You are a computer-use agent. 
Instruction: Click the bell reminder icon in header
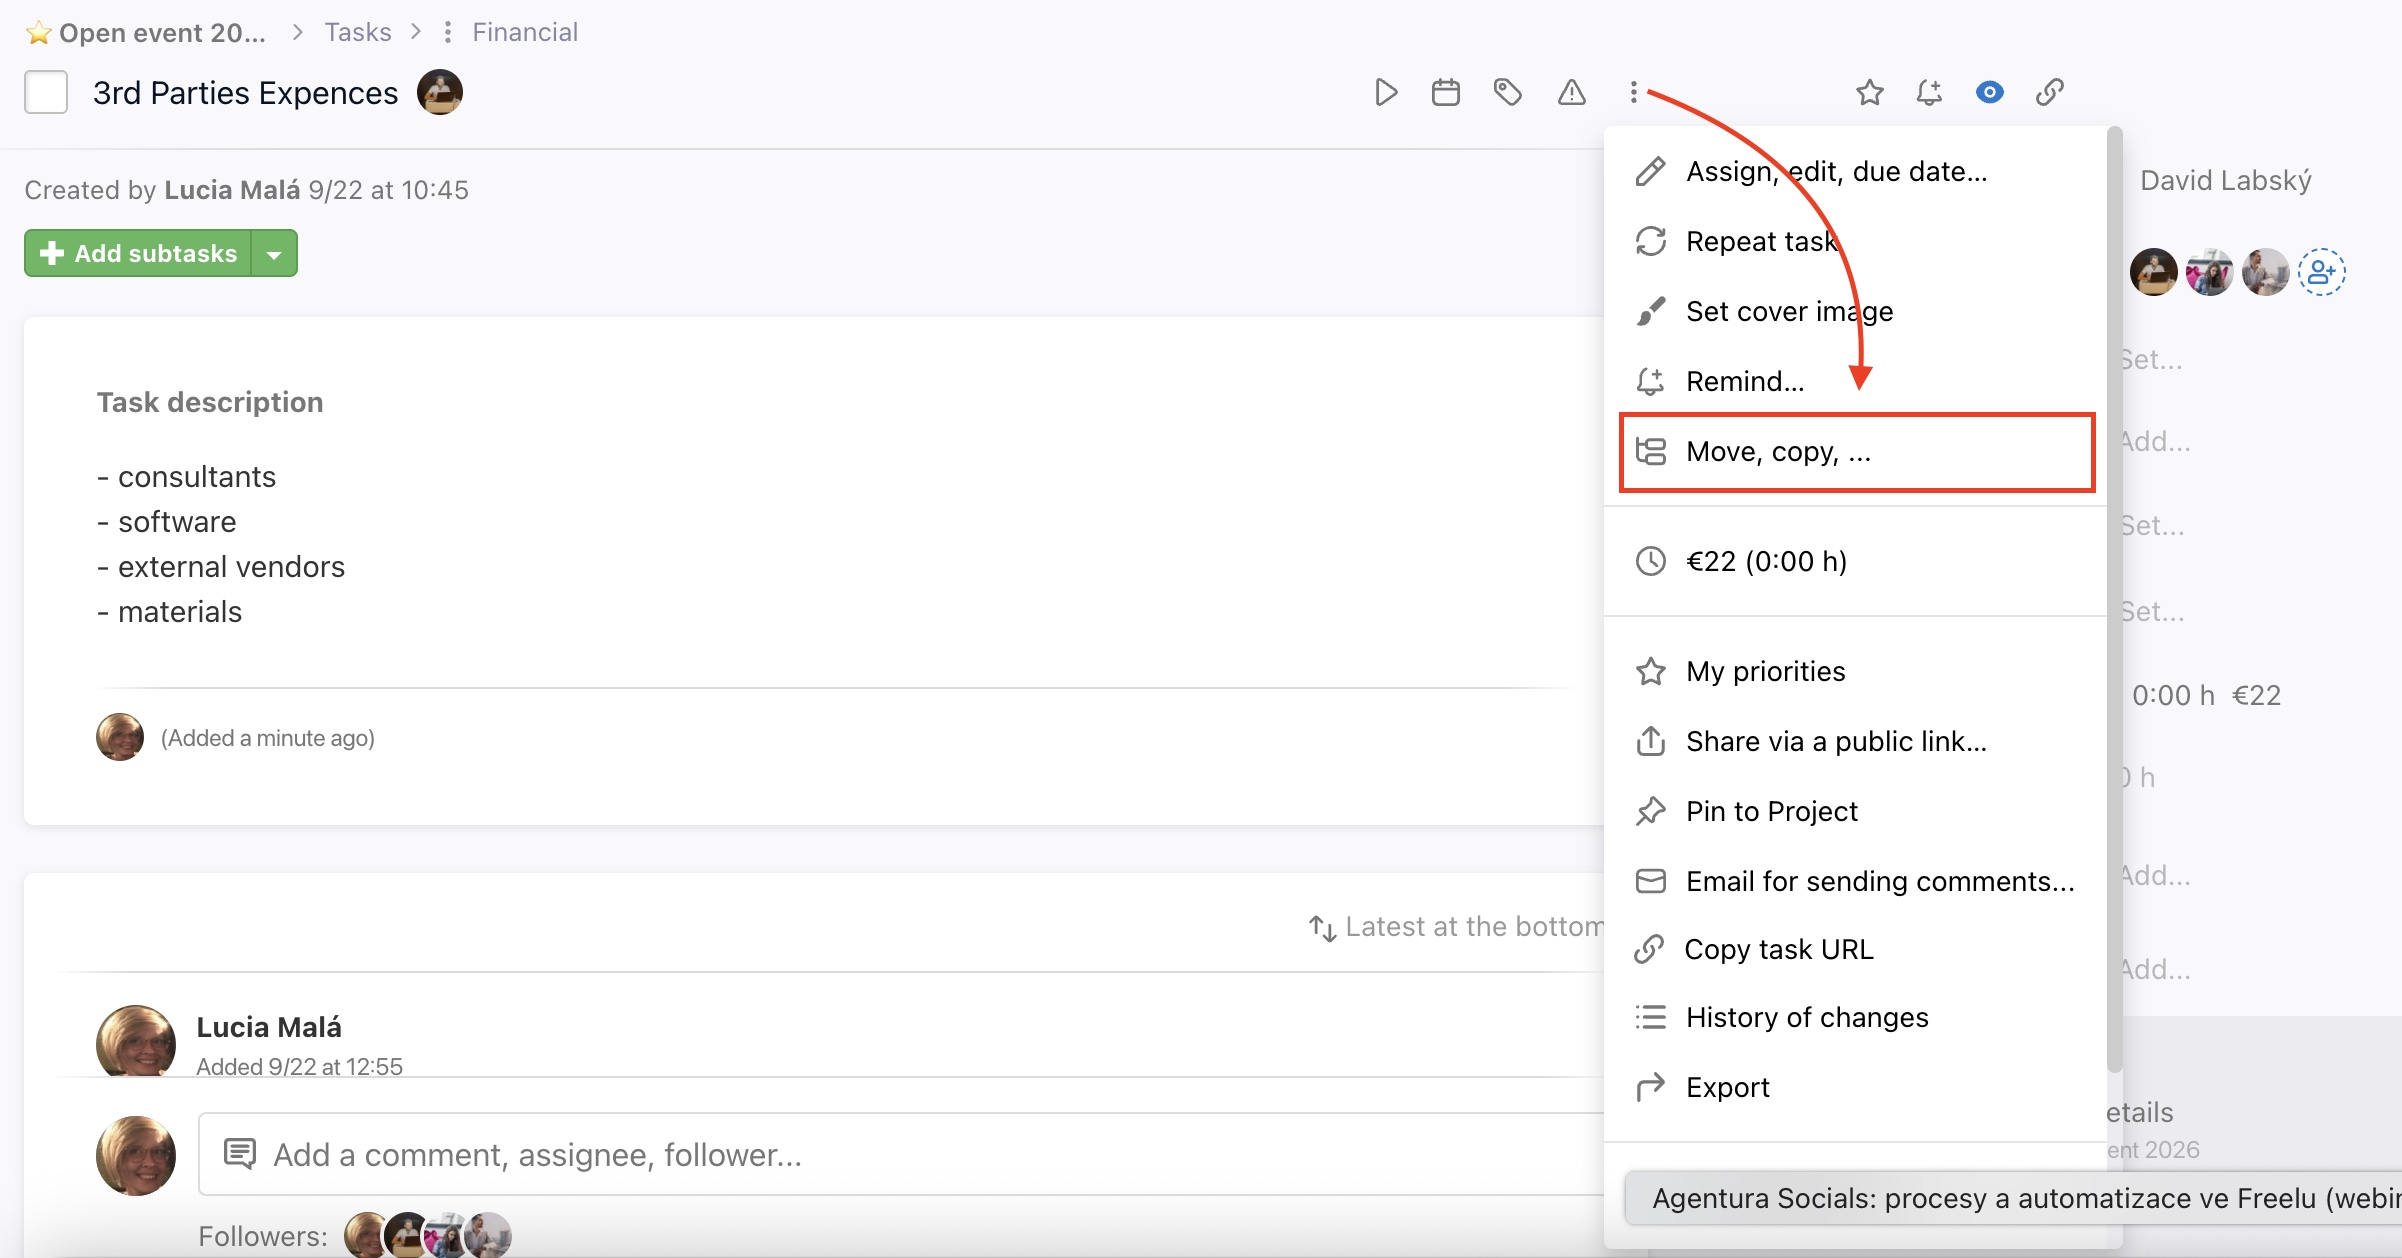tap(1929, 93)
